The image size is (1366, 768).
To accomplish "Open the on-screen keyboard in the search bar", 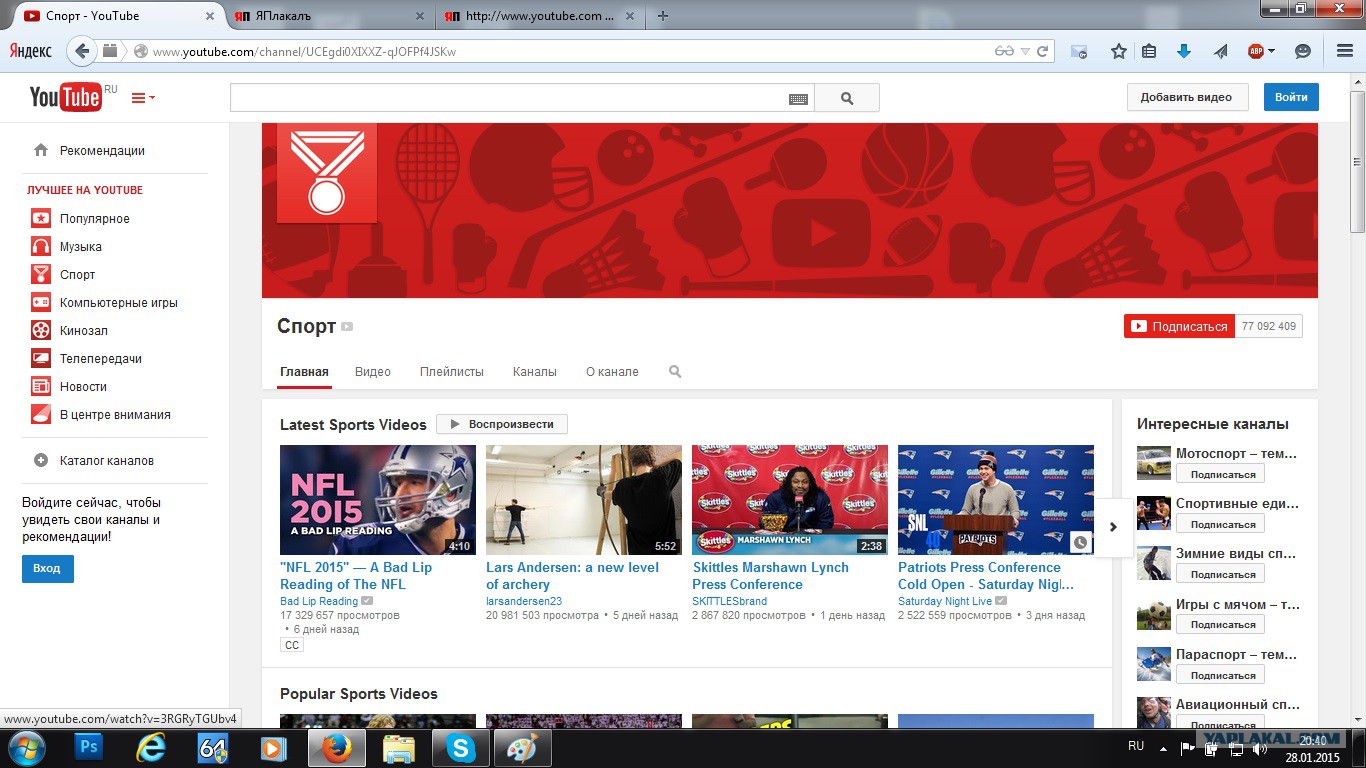I will [799, 97].
